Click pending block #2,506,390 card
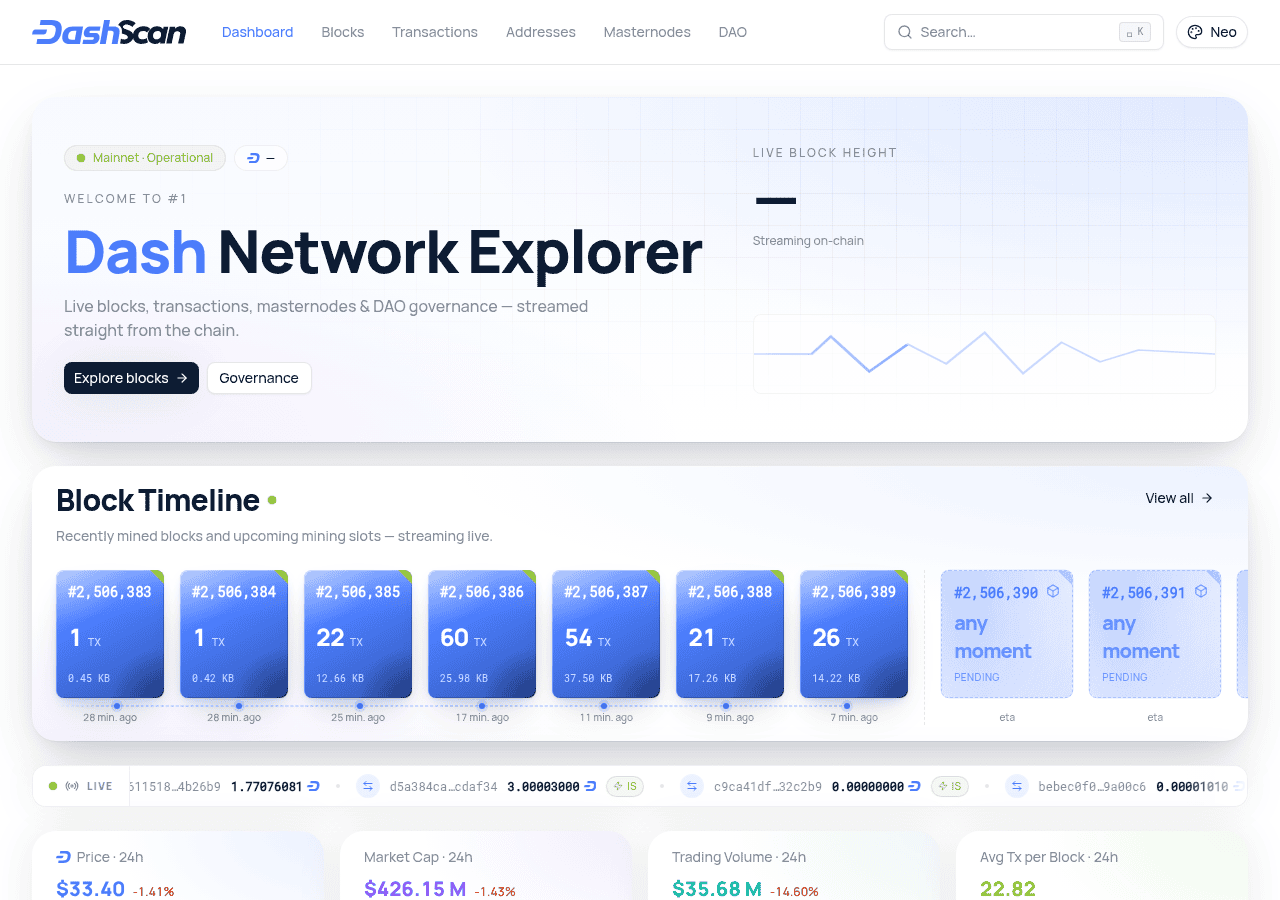Screen dimensions: 1280x900 click(x=1007, y=634)
